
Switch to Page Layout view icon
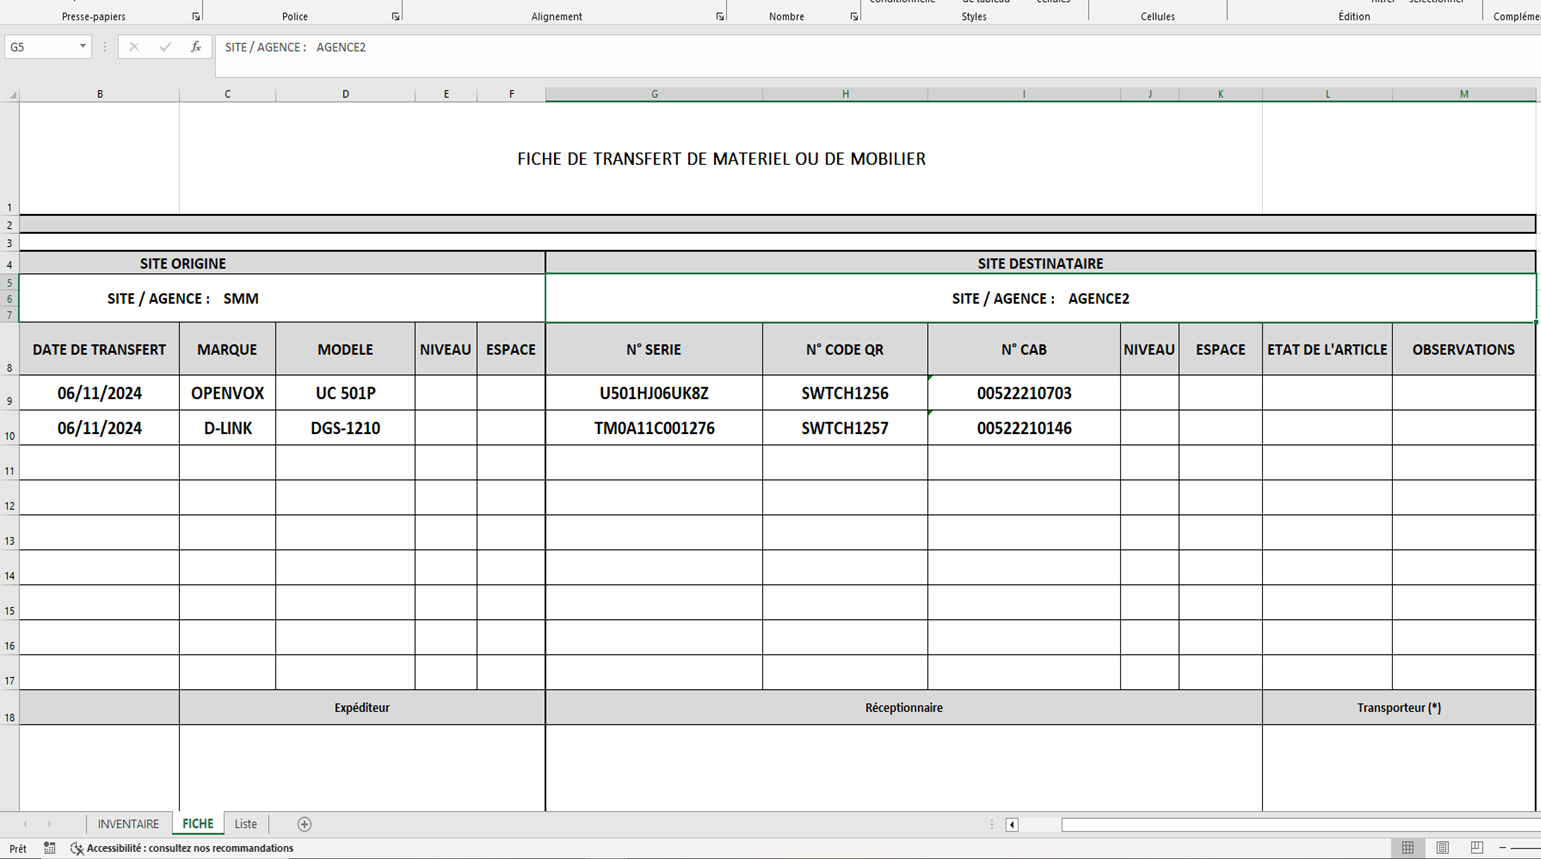(x=1442, y=848)
